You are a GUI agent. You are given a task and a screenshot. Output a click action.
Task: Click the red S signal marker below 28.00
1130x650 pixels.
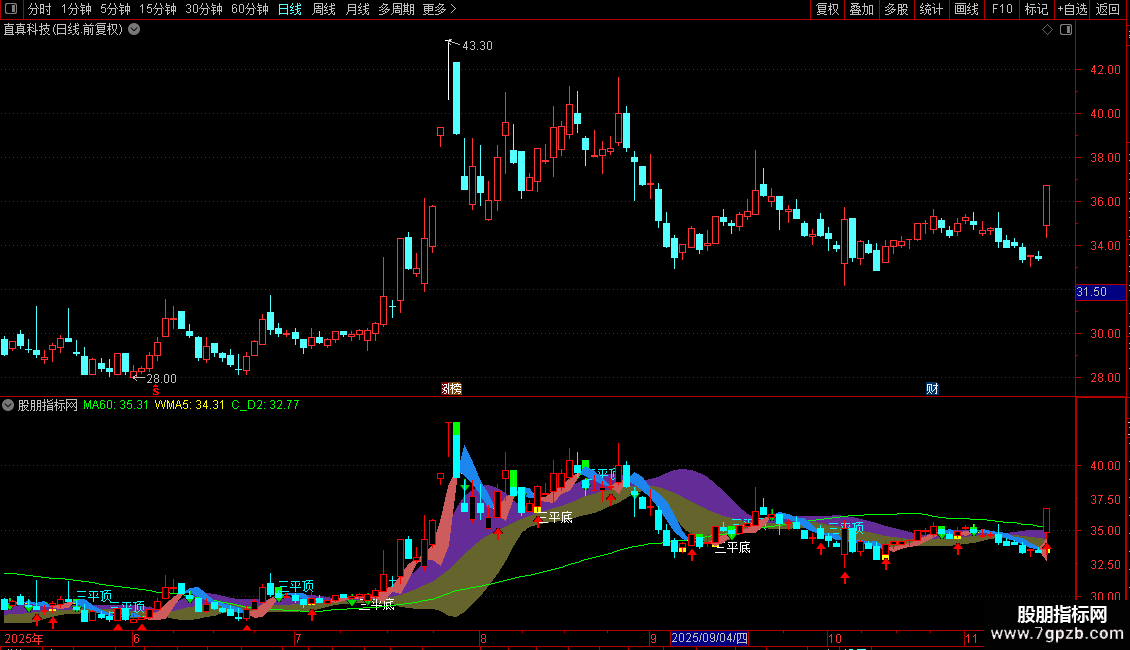click(156, 390)
